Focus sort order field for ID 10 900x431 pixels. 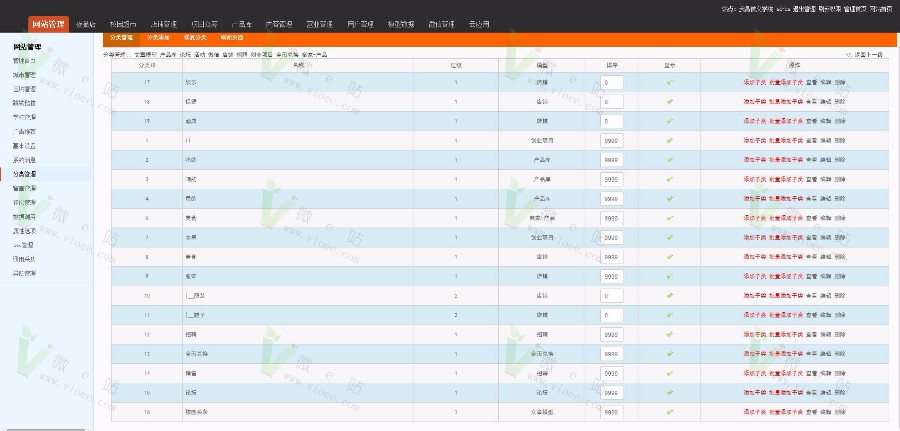[612, 296]
